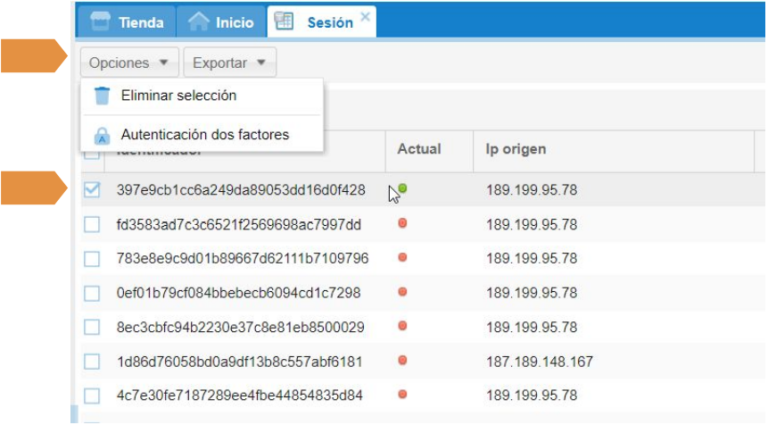Choose Autenticación dos factores menu entry

click(204, 135)
